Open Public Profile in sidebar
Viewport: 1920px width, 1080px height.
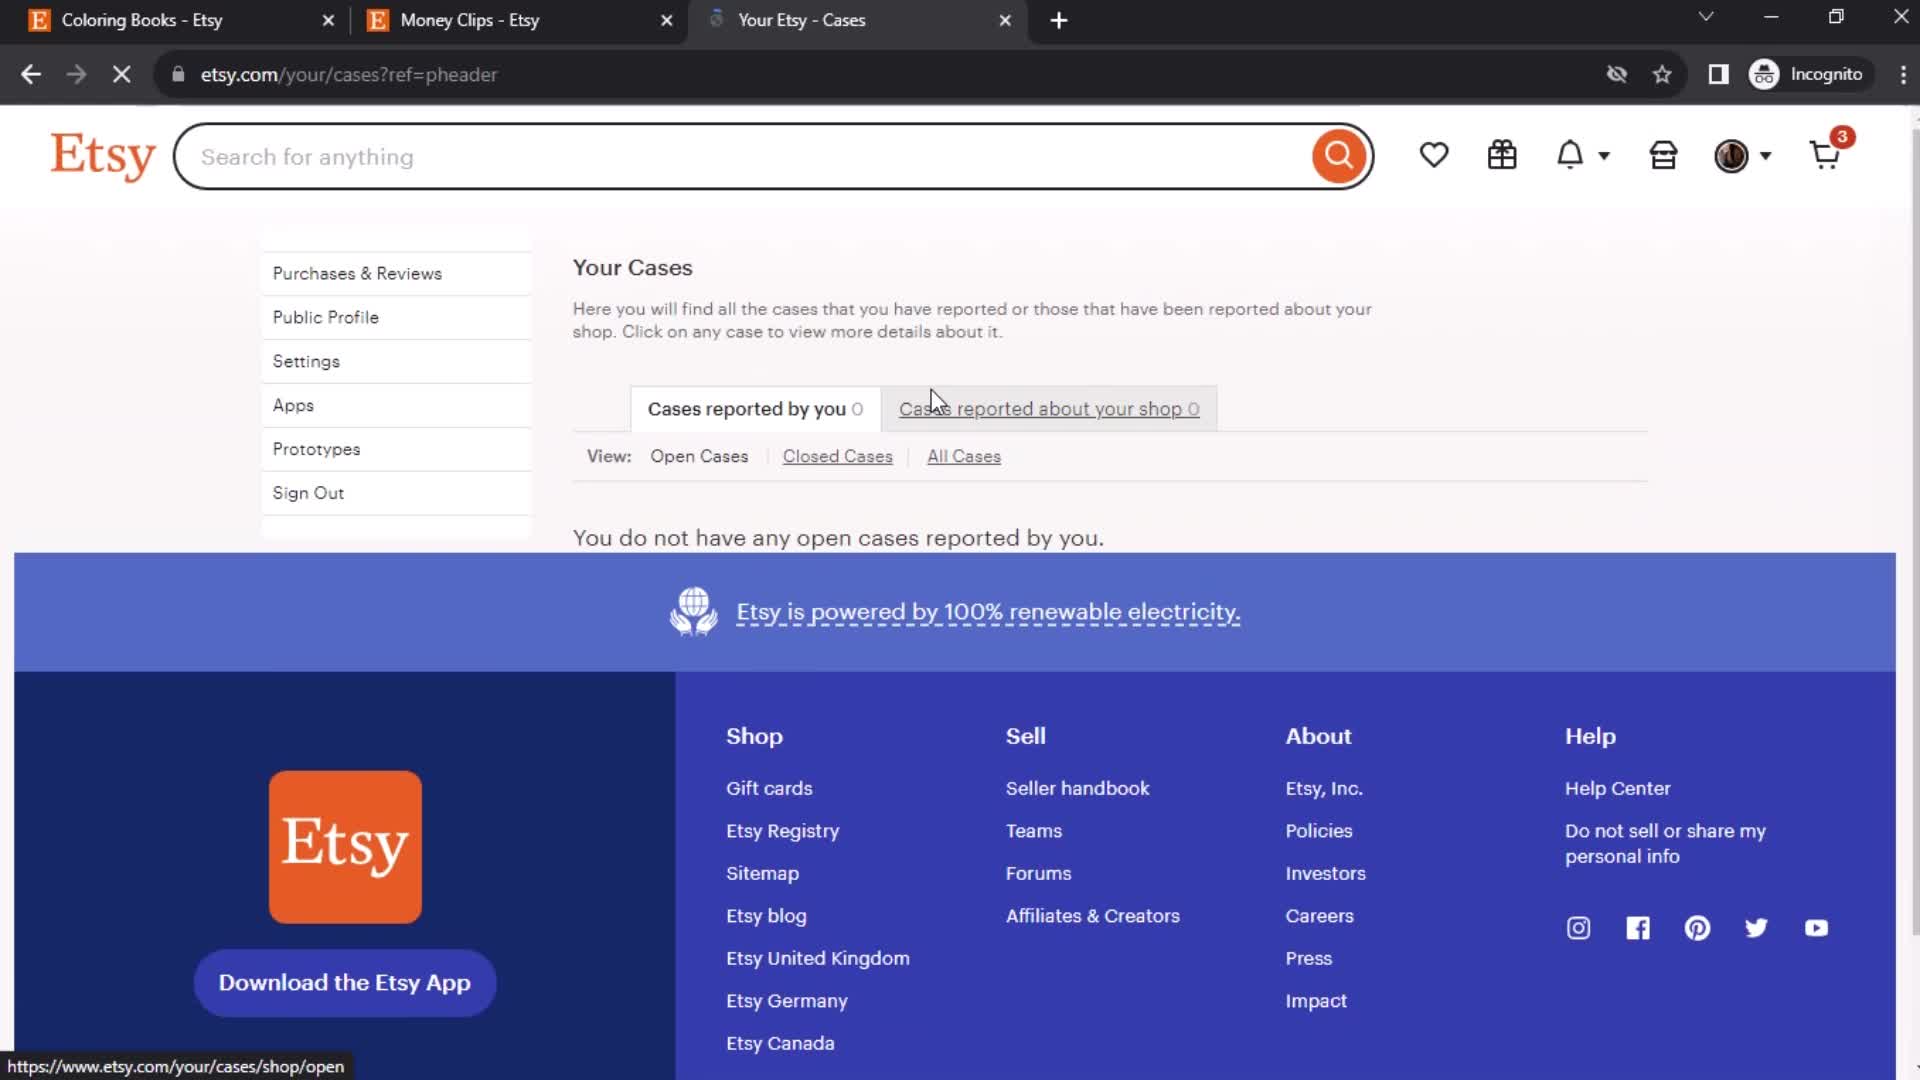(x=396, y=317)
